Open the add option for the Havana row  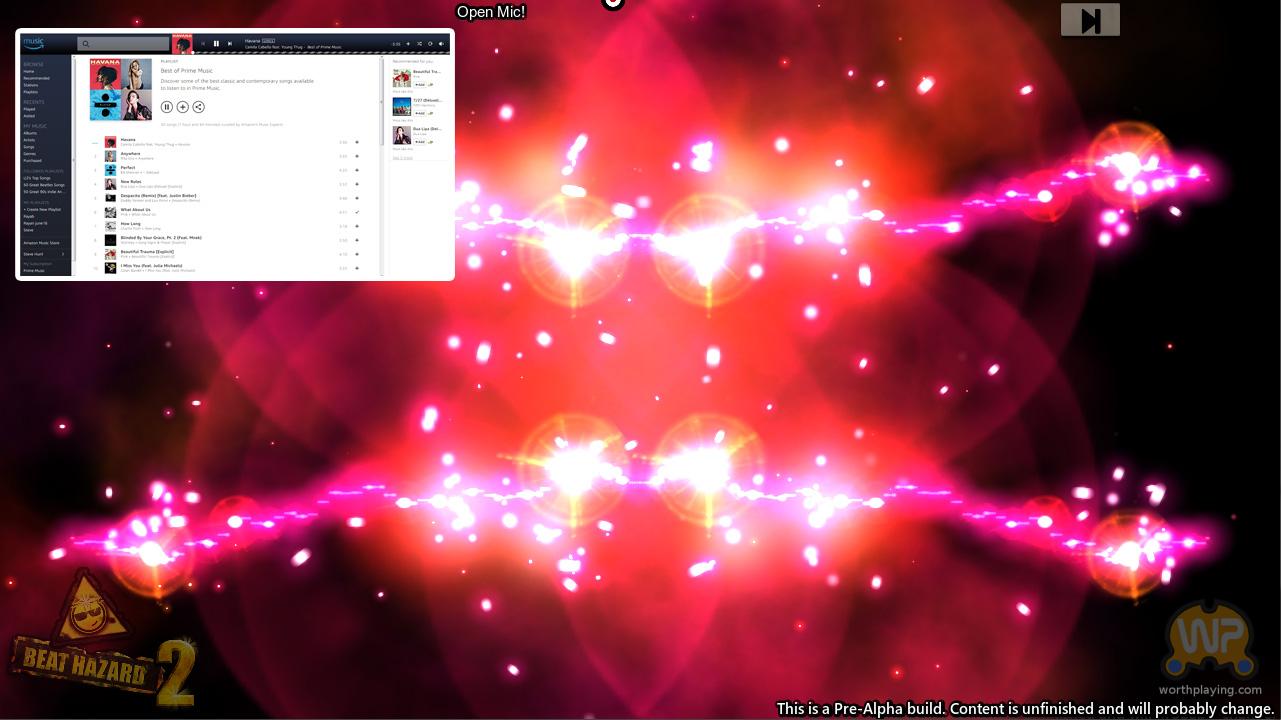[357, 142]
